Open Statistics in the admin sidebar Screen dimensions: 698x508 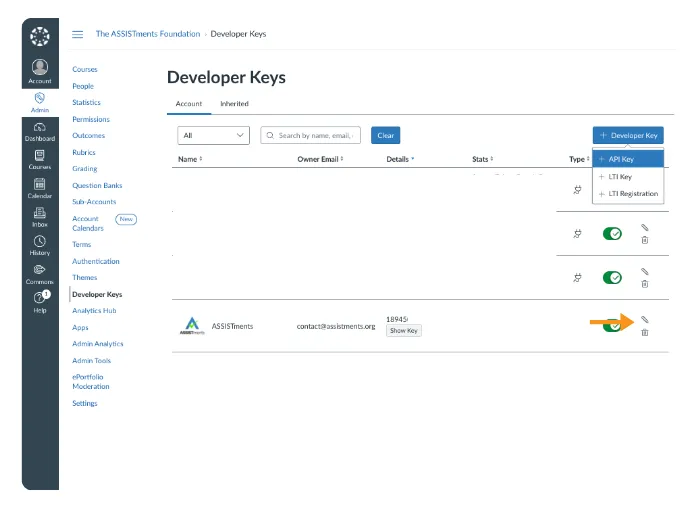point(86,102)
